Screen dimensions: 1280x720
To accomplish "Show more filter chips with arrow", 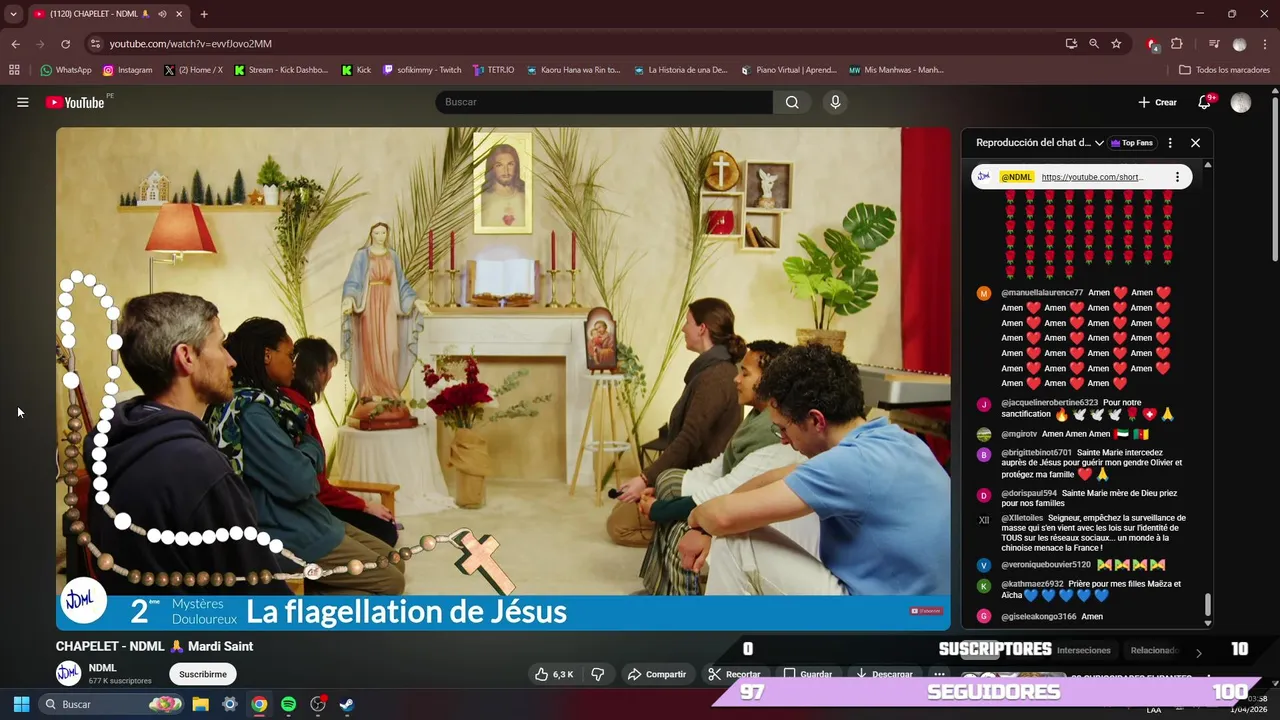I will point(1199,652).
